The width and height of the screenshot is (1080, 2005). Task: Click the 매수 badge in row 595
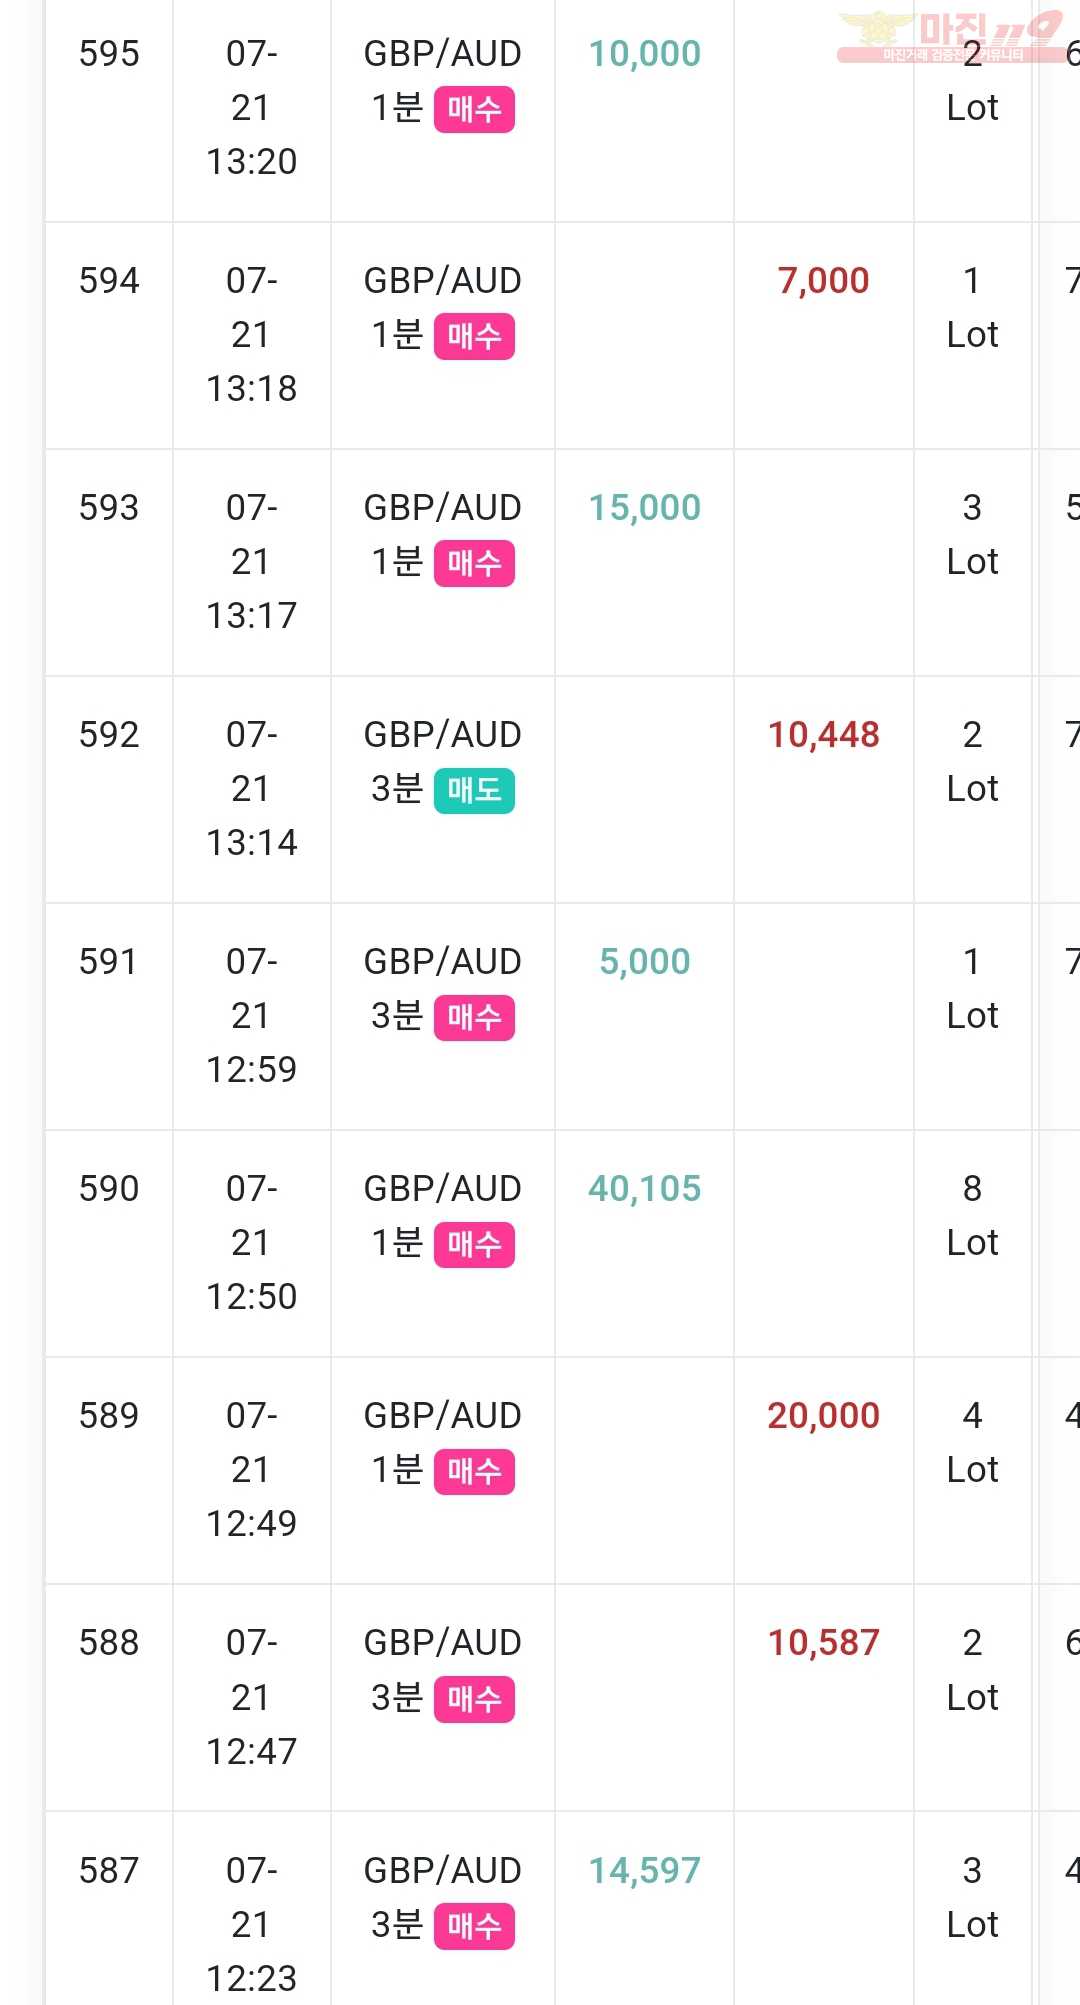pyautogui.click(x=474, y=109)
